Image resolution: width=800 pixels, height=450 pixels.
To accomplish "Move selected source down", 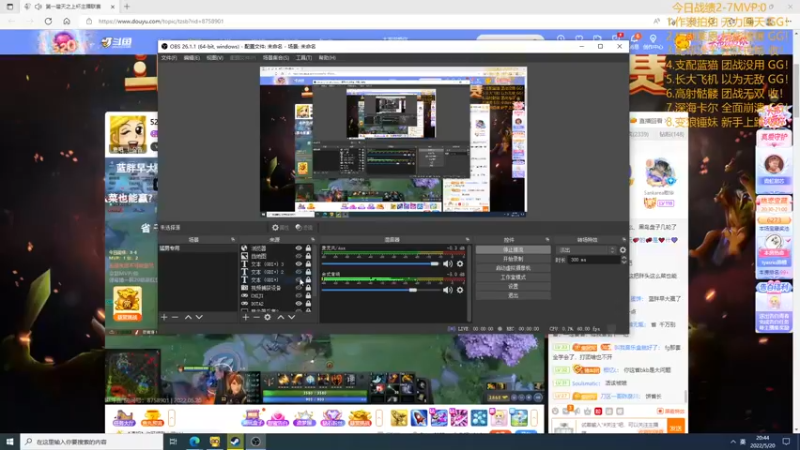I will click(x=292, y=317).
